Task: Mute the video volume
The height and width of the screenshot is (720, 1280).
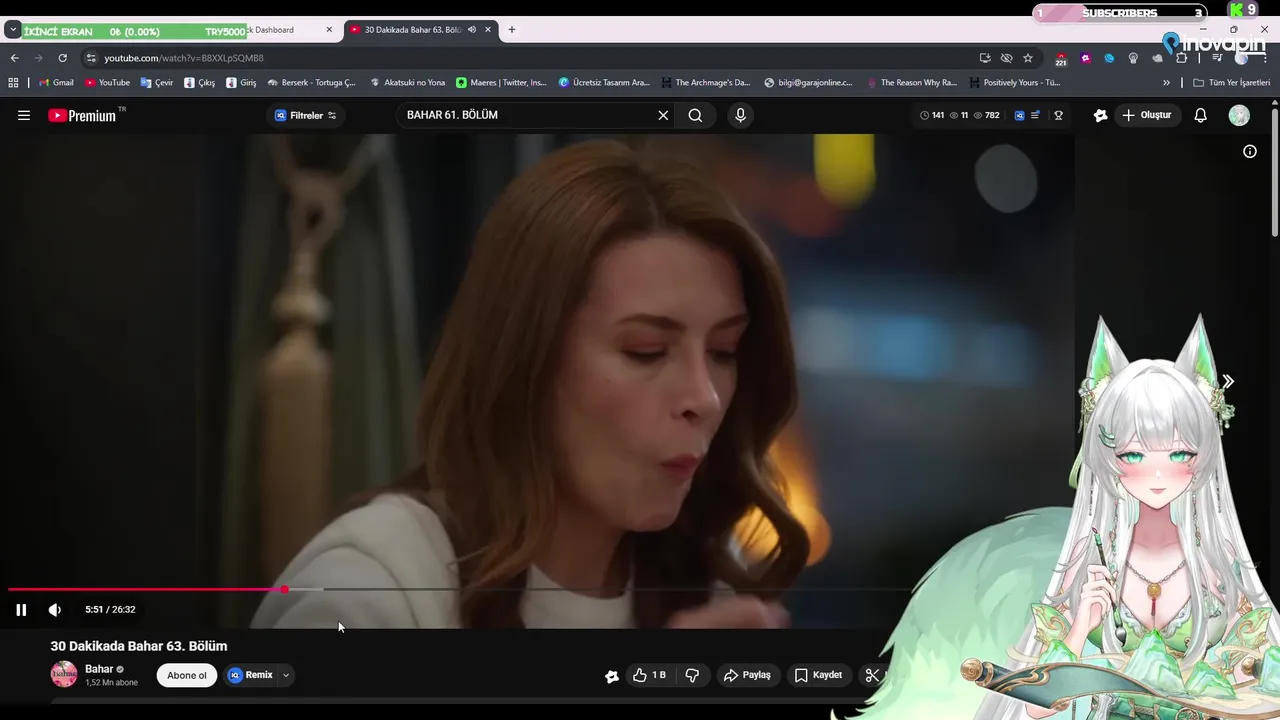Action: pyautogui.click(x=55, y=610)
